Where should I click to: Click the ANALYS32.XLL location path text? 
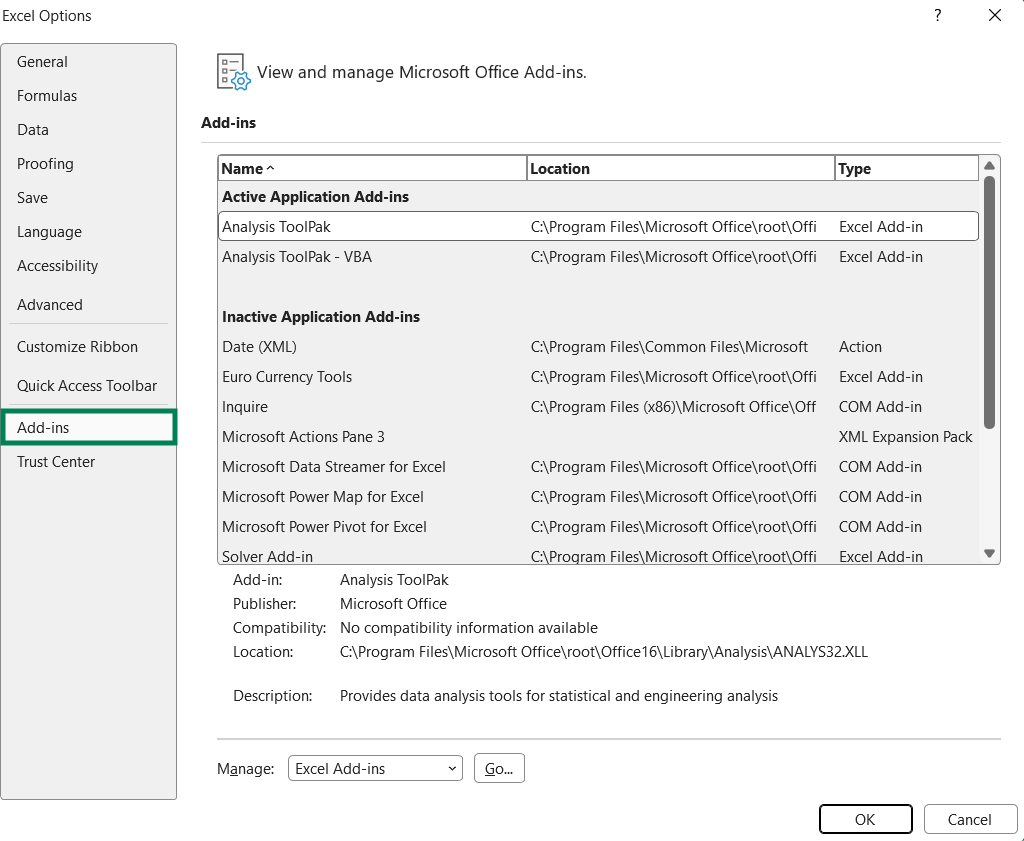point(603,652)
